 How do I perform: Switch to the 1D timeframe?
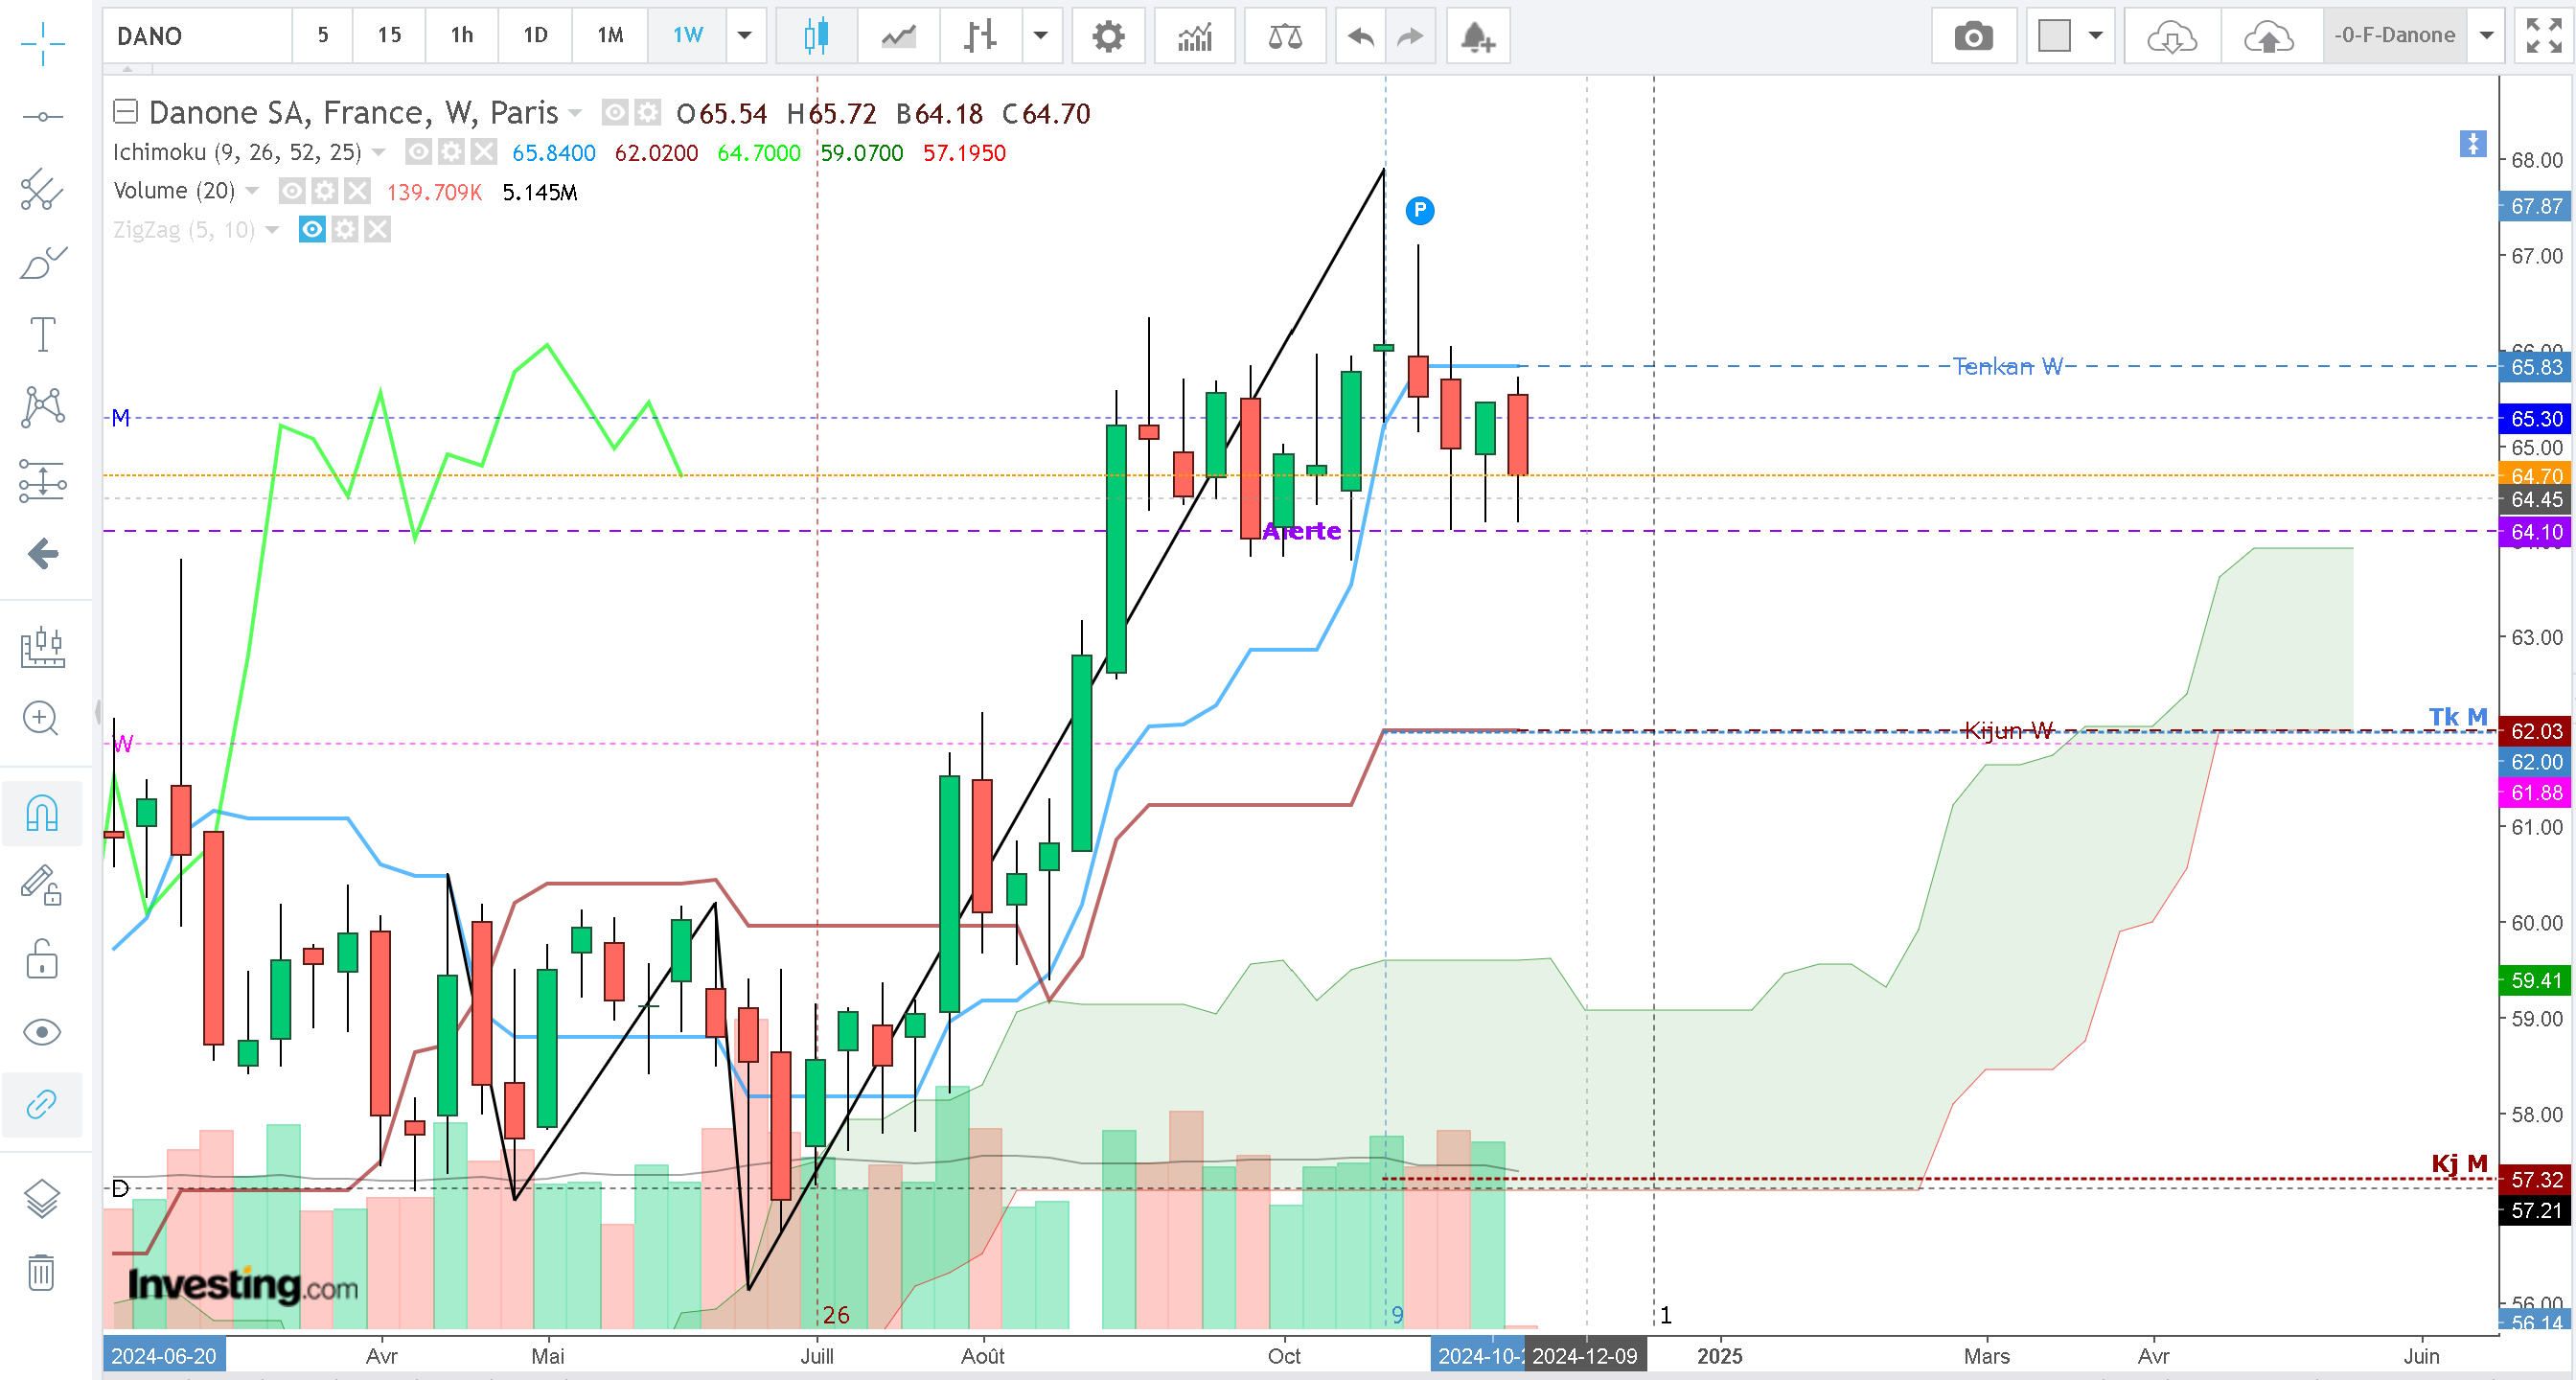point(536,36)
